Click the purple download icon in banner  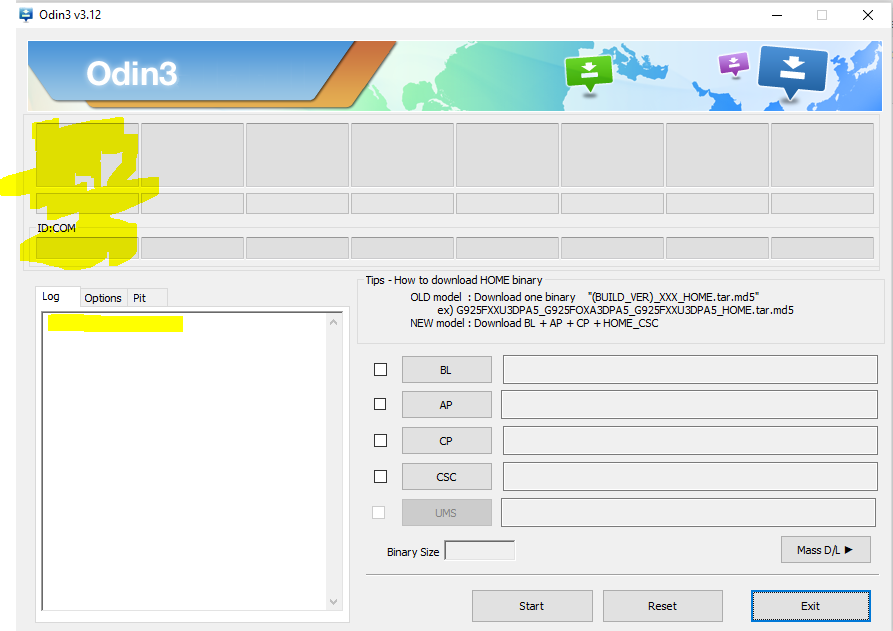[x=734, y=65]
